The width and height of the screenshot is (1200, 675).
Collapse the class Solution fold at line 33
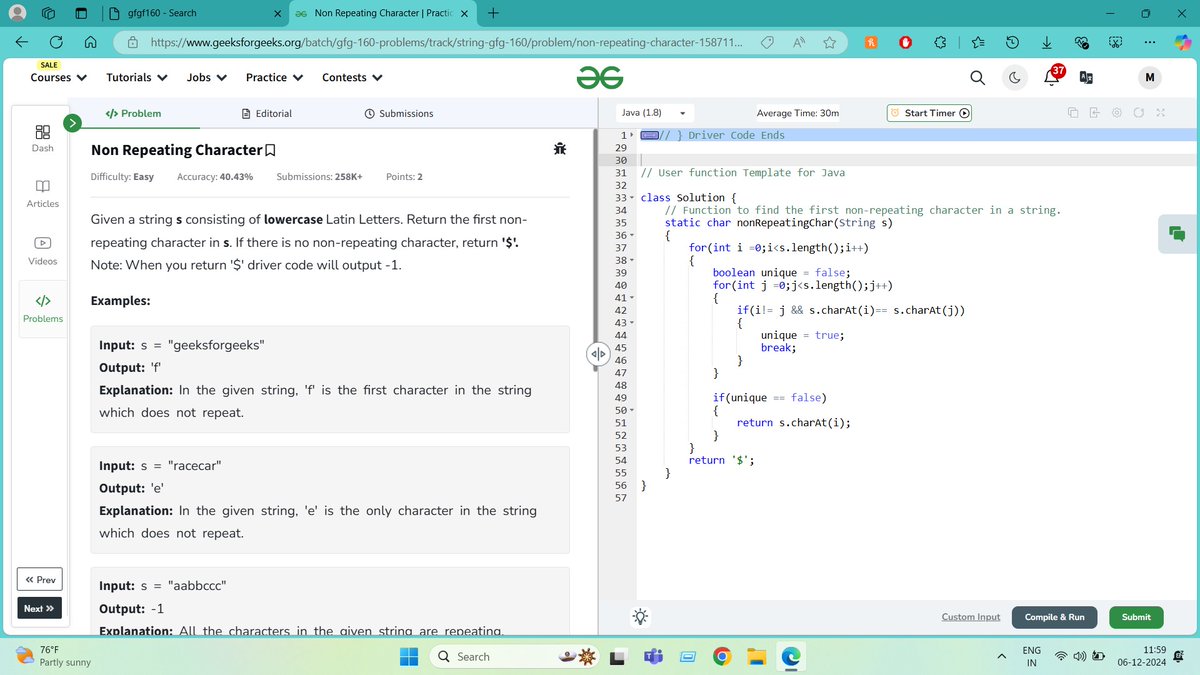(631, 198)
